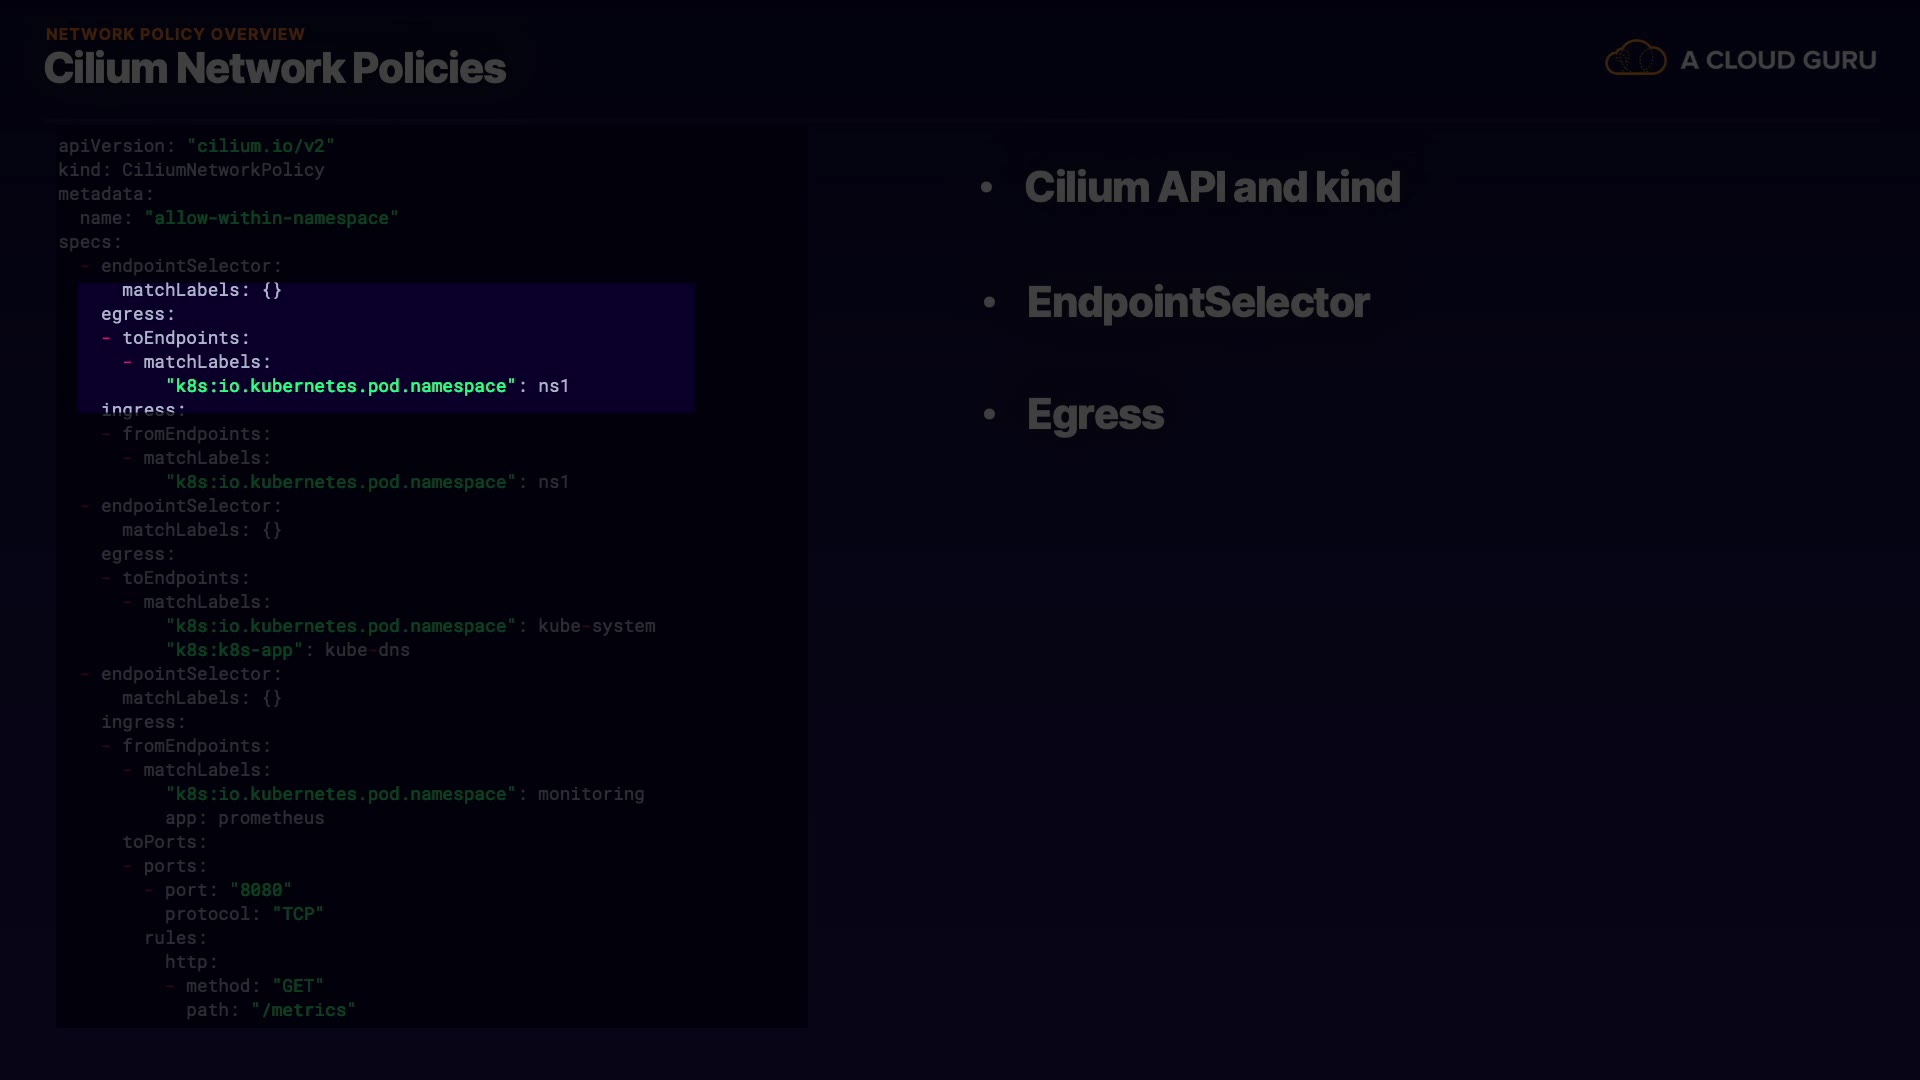This screenshot has width=1920, height=1080.
Task: Click the kind CiliumNetworkPolicy line
Action: tap(191, 170)
